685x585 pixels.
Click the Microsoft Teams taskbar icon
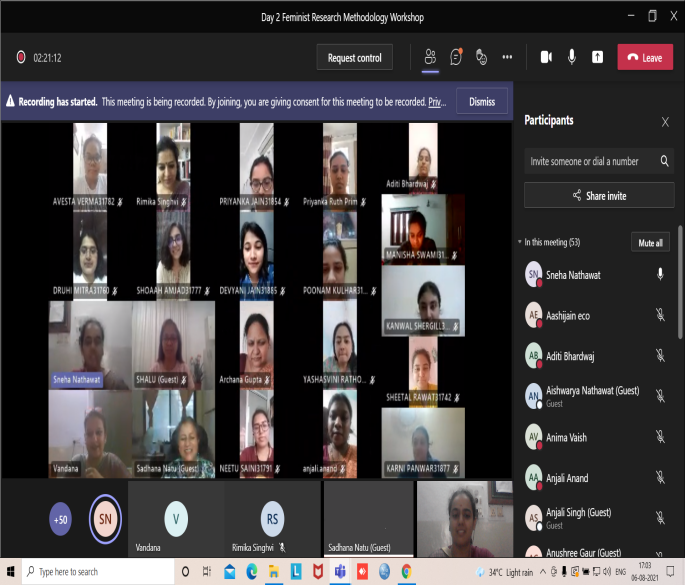pyautogui.click(x=337, y=572)
